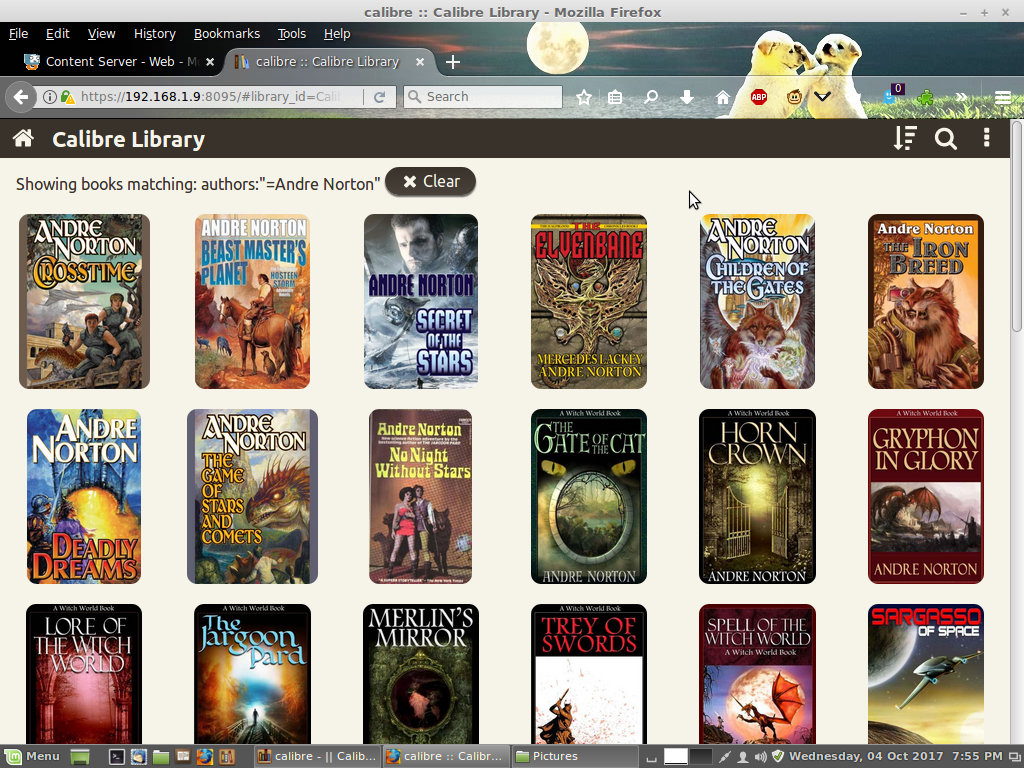Click the Greasemonkey monkey icon
Viewport: 1024px width, 768px height.
[x=794, y=97]
